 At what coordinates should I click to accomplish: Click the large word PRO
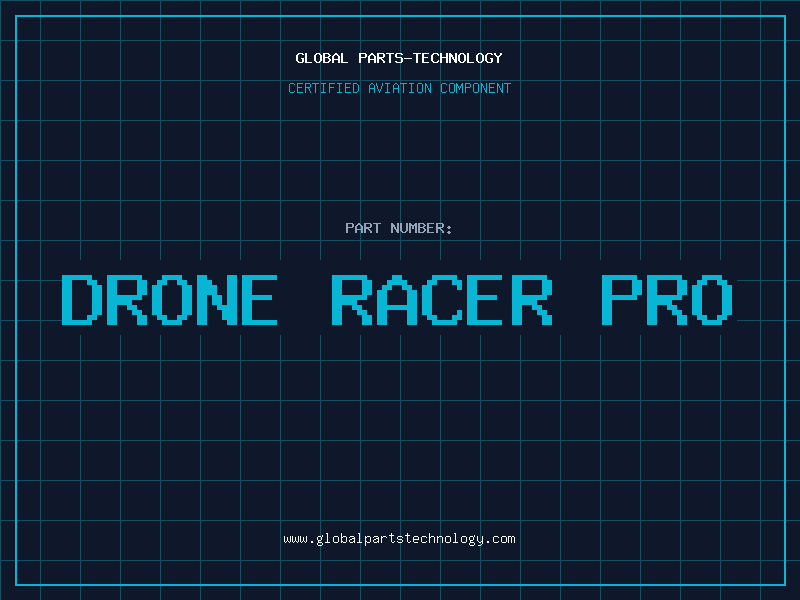point(669,299)
